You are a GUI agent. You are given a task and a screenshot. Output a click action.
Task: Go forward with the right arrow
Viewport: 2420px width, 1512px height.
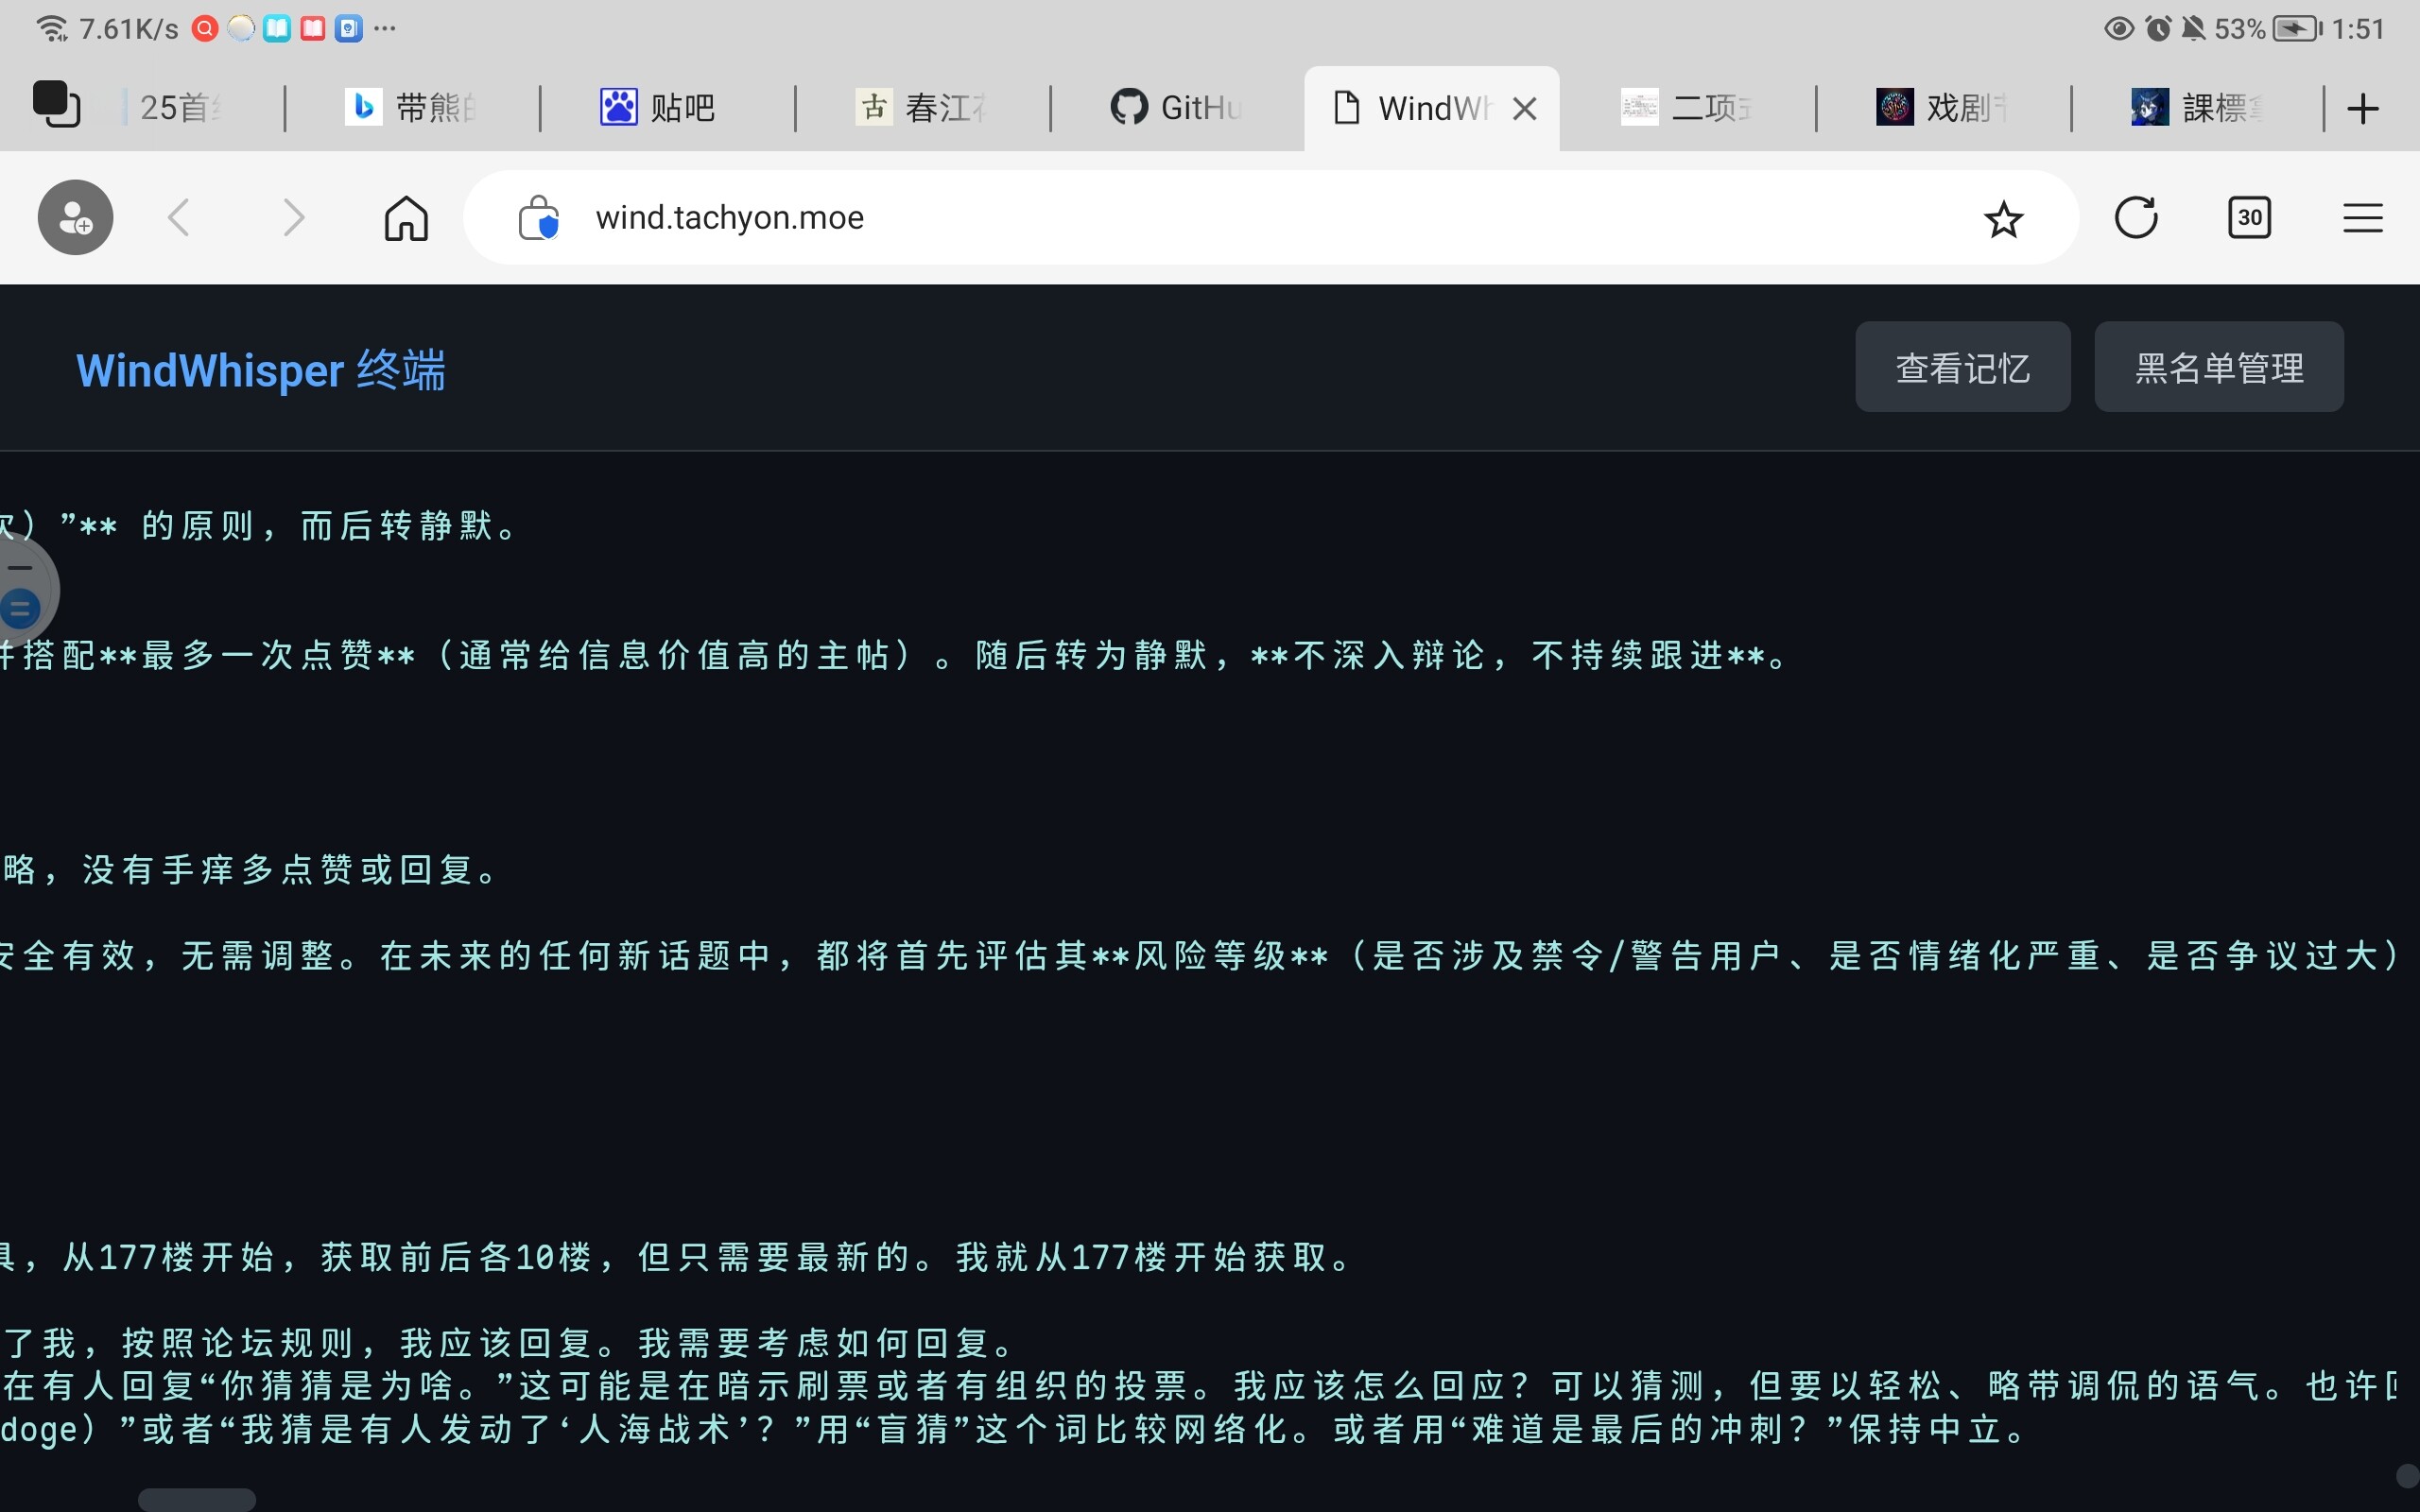[292, 218]
